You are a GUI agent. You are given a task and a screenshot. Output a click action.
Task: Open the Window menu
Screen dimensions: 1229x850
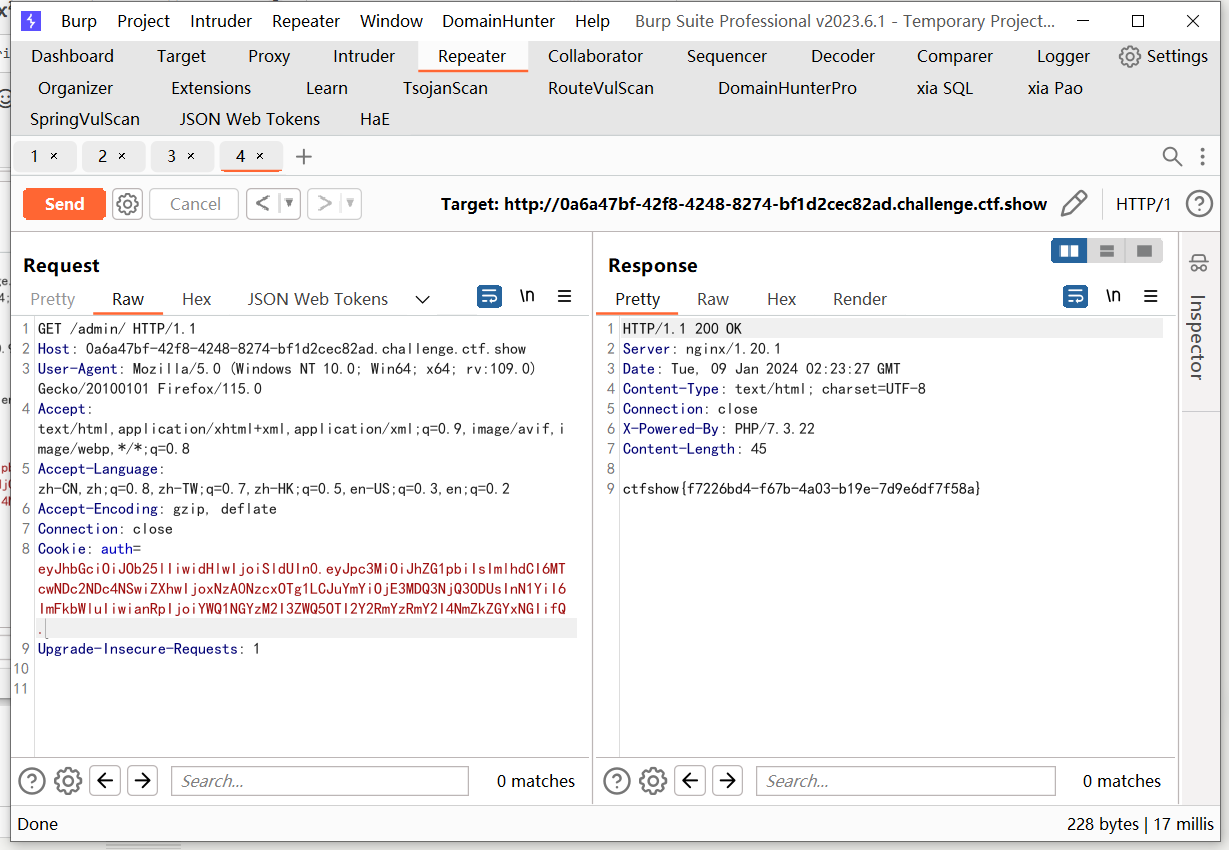click(x=392, y=21)
